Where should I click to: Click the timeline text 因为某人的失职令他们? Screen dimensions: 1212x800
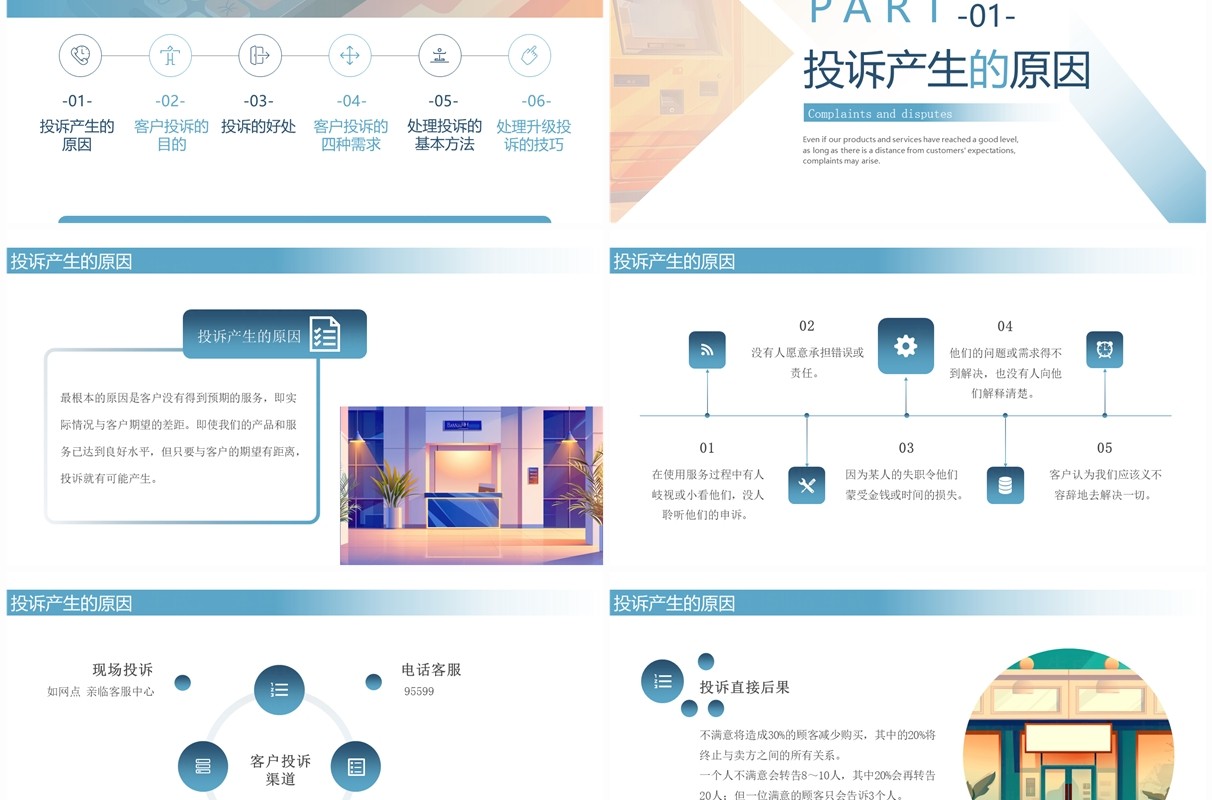pos(905,484)
